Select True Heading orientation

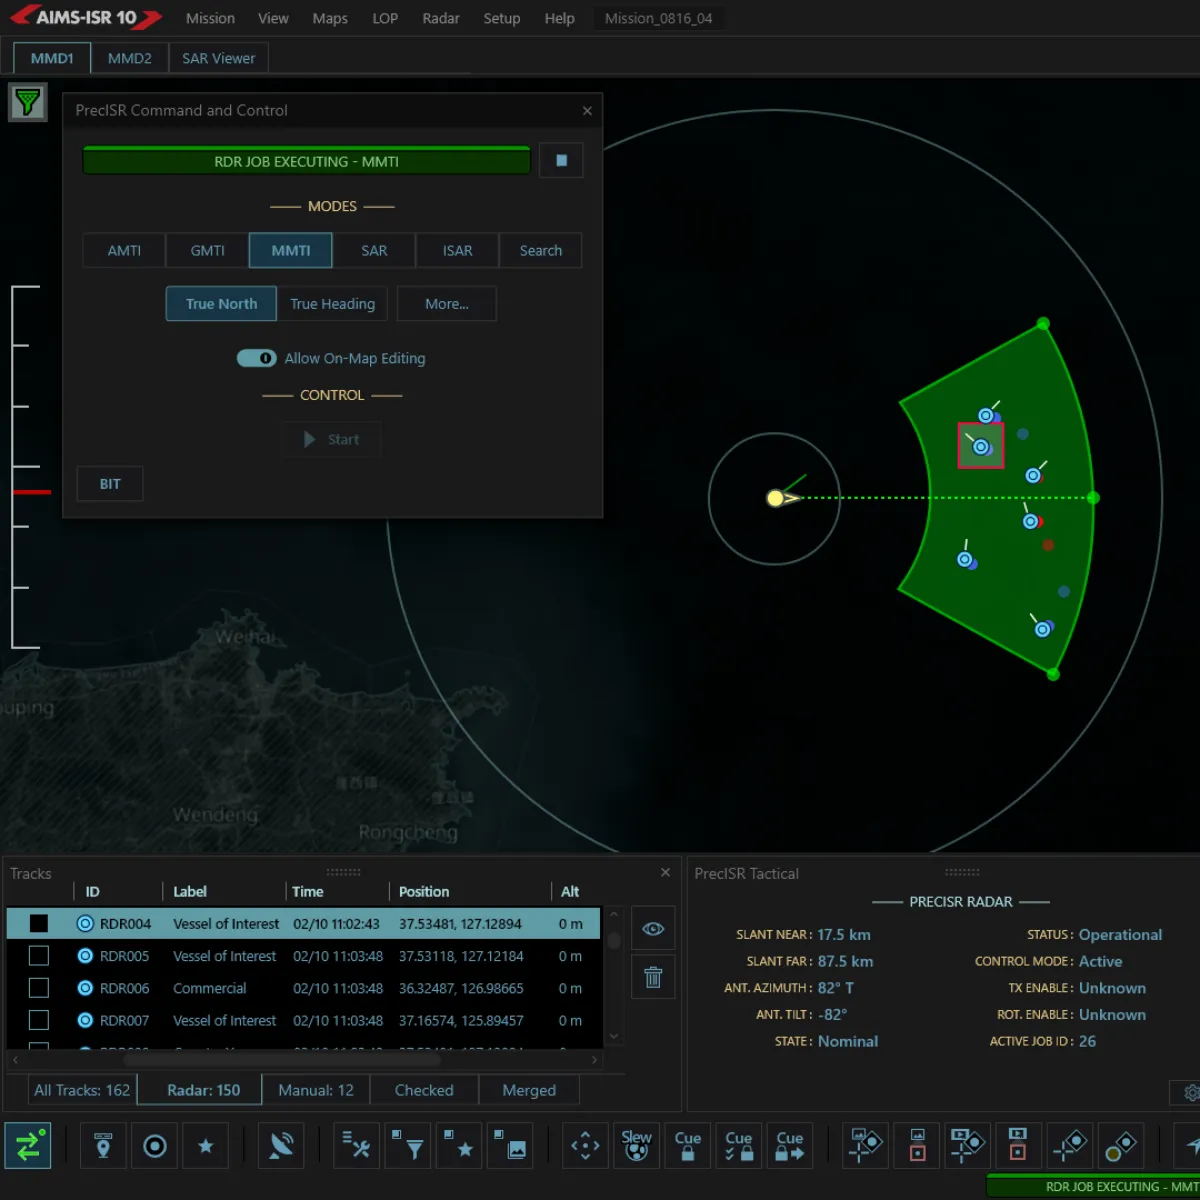tap(332, 304)
